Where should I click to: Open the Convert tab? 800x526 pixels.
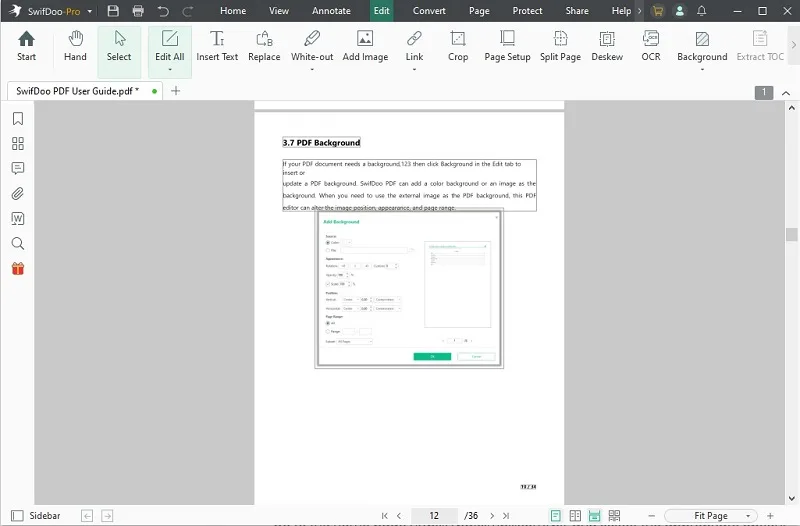[429, 11]
